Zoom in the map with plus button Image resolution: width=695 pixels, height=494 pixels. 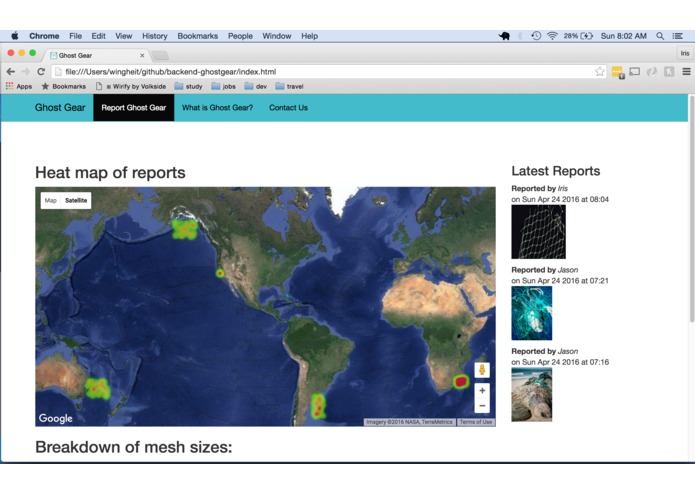(482, 390)
